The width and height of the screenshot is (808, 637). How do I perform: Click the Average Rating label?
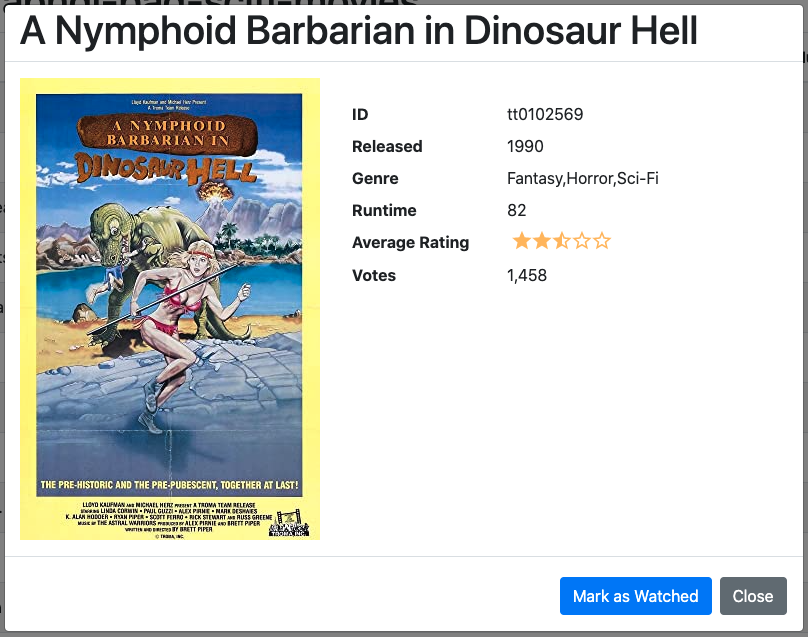[410, 242]
